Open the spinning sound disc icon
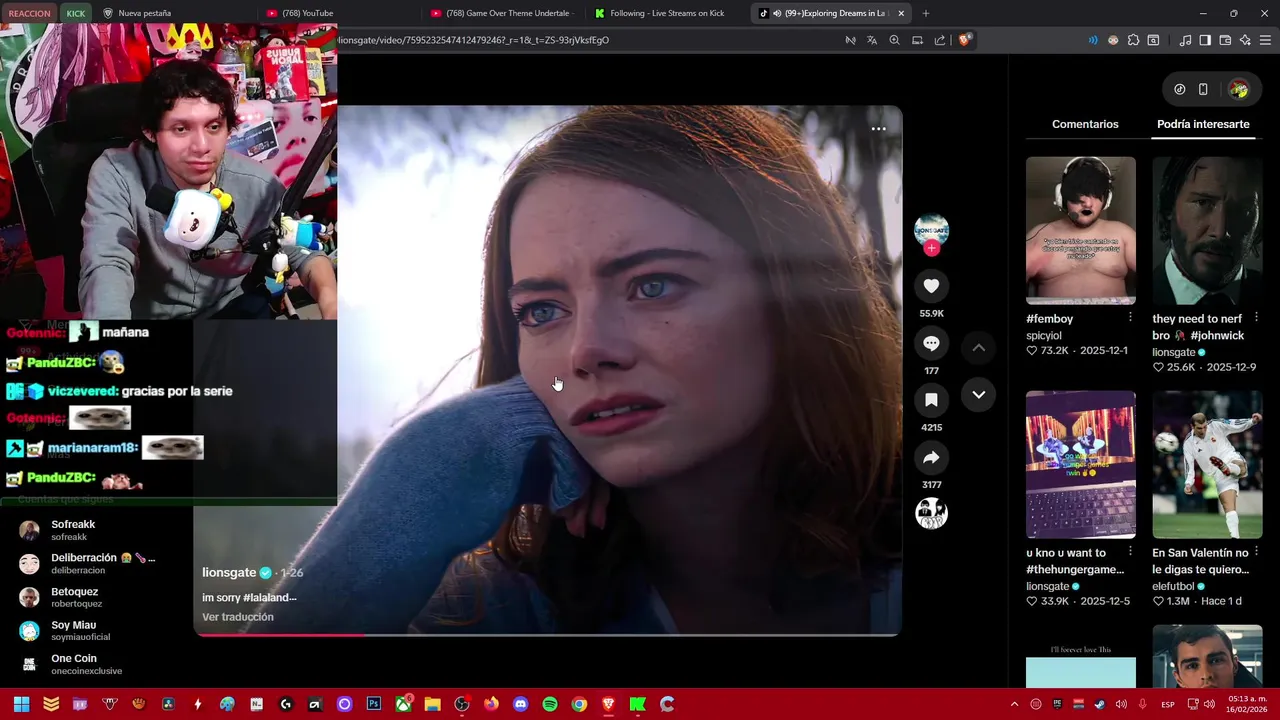Screen dimensions: 1280x720 point(931,513)
